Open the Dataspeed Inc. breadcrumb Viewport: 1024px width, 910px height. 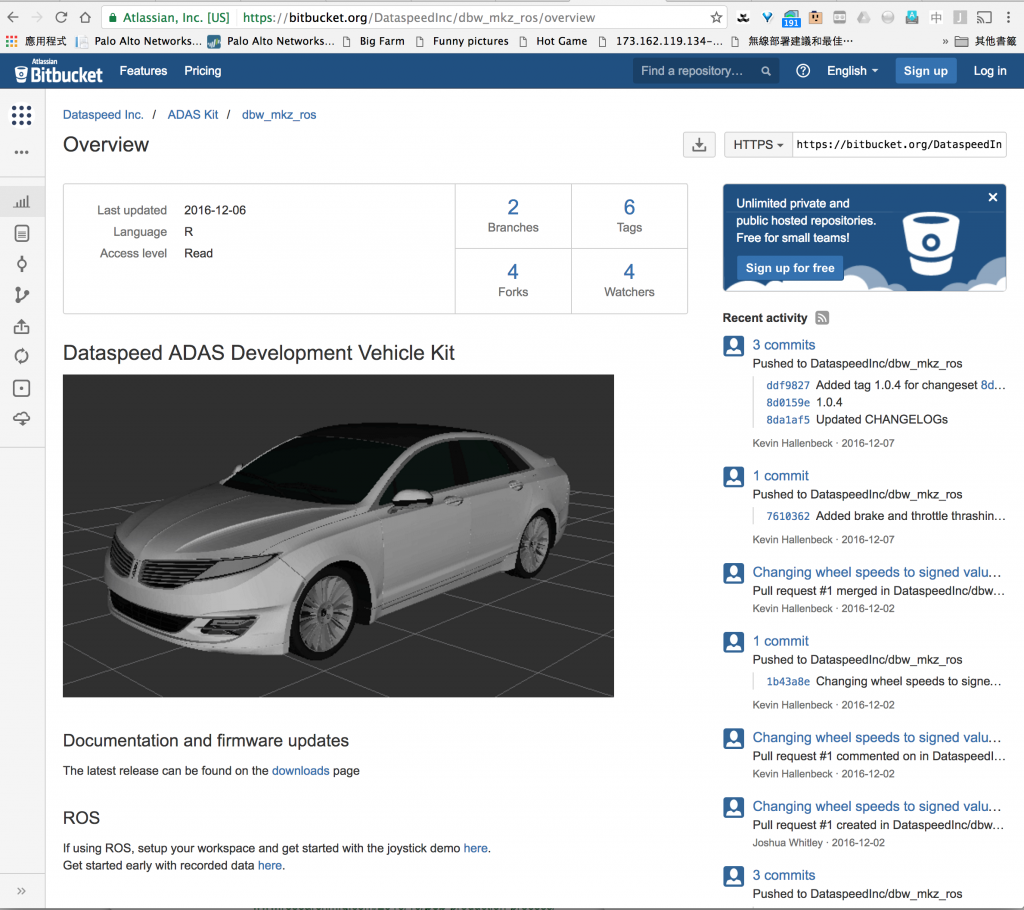click(x=103, y=115)
